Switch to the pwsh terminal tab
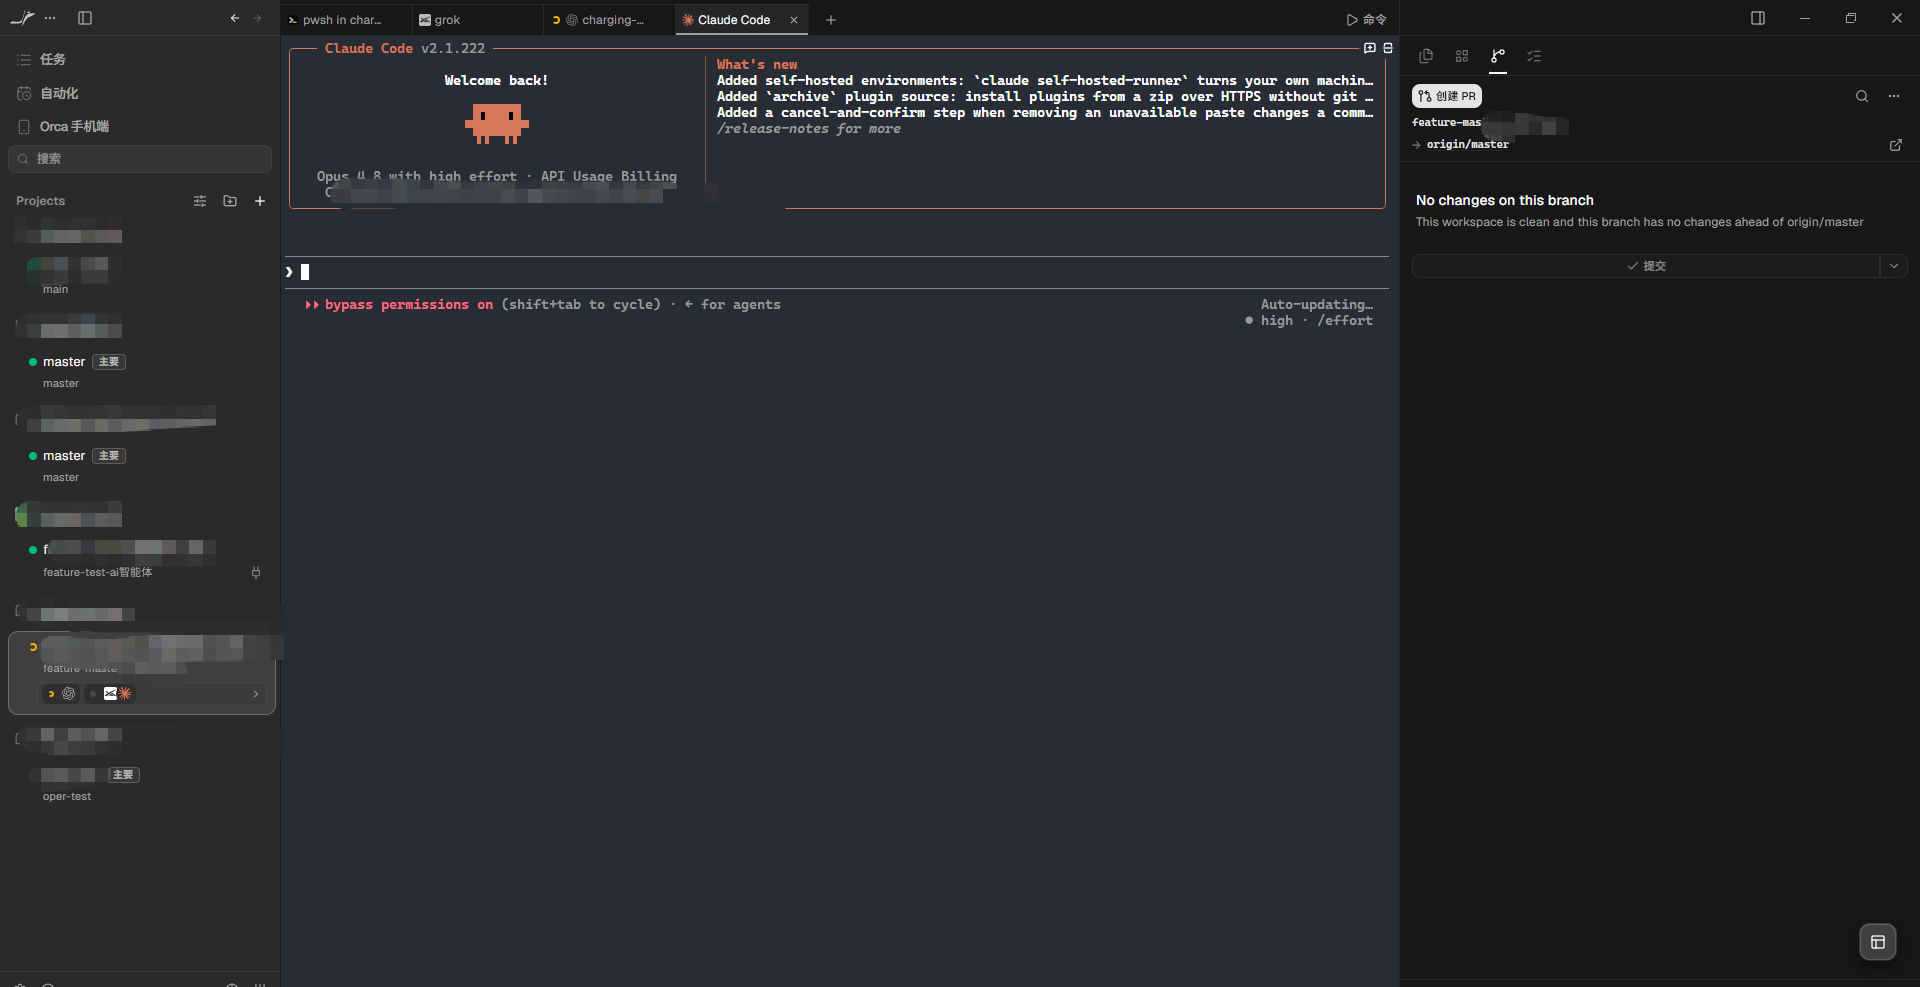The image size is (1920, 987). [x=345, y=20]
